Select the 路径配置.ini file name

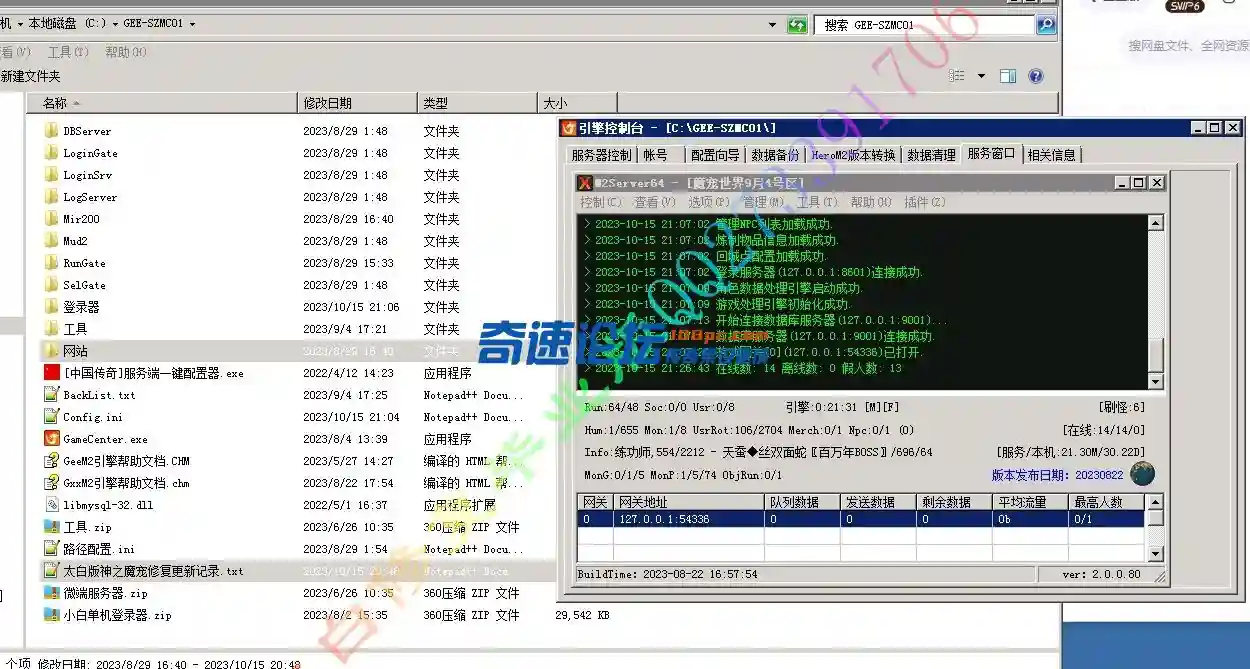[x=99, y=549]
